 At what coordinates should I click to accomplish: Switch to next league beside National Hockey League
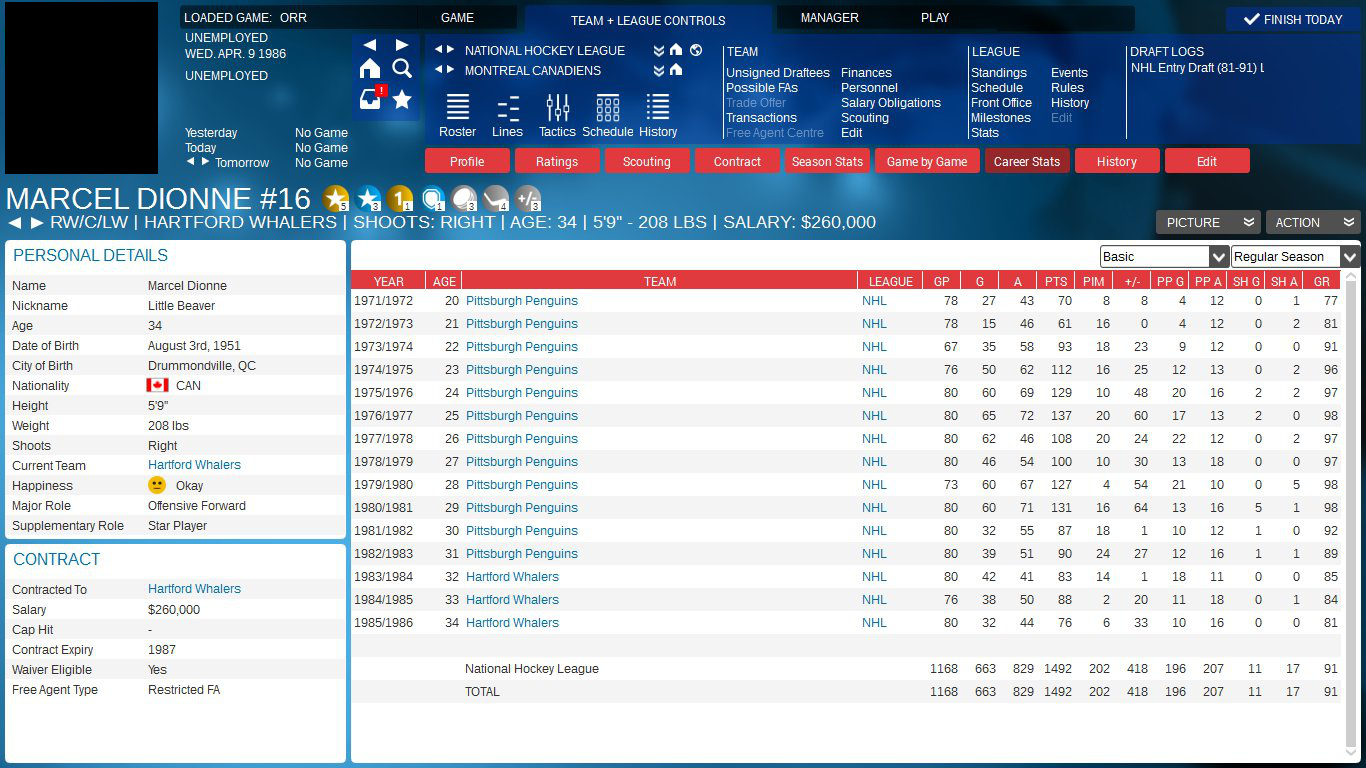pos(451,50)
